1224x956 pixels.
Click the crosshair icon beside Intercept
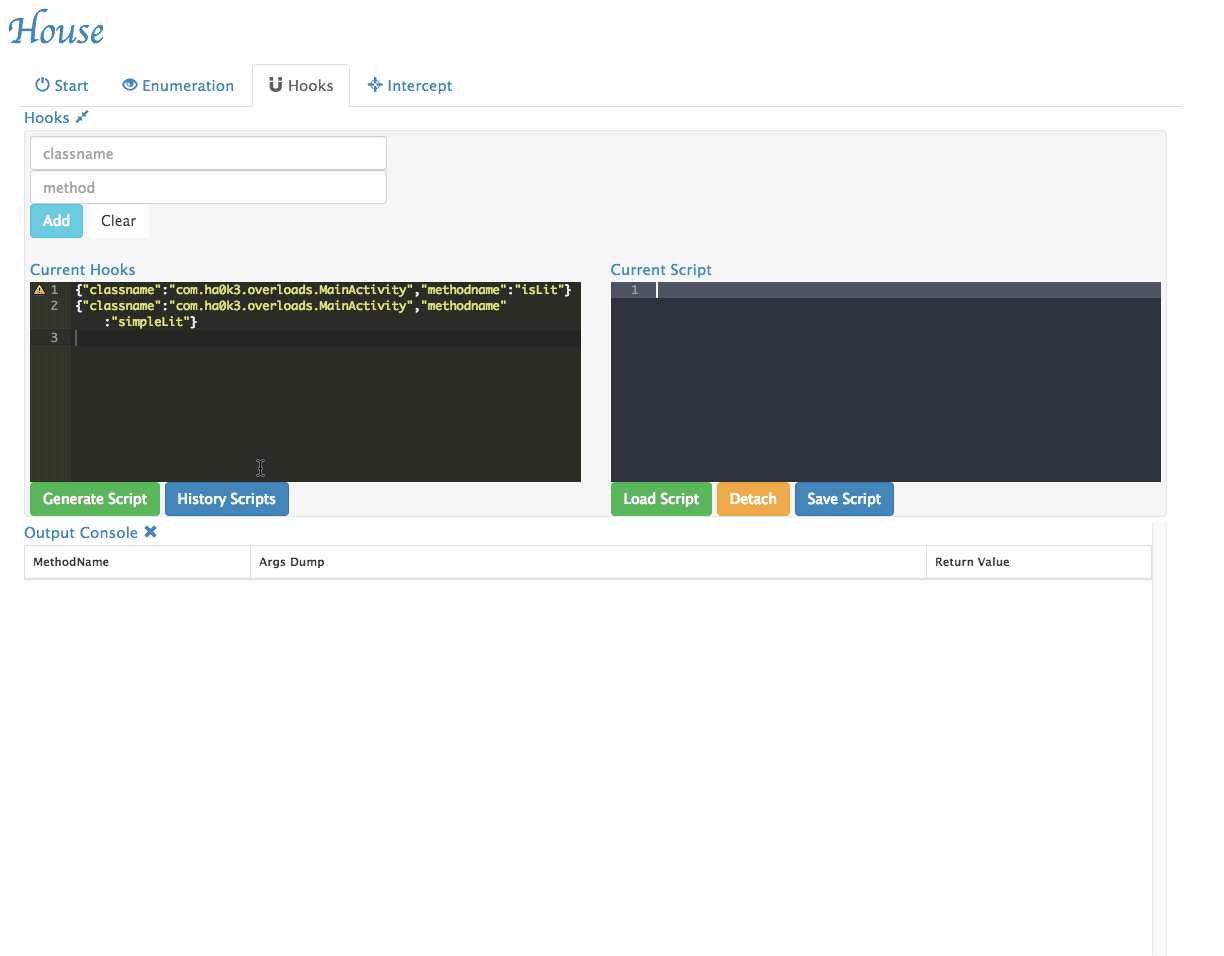point(376,85)
